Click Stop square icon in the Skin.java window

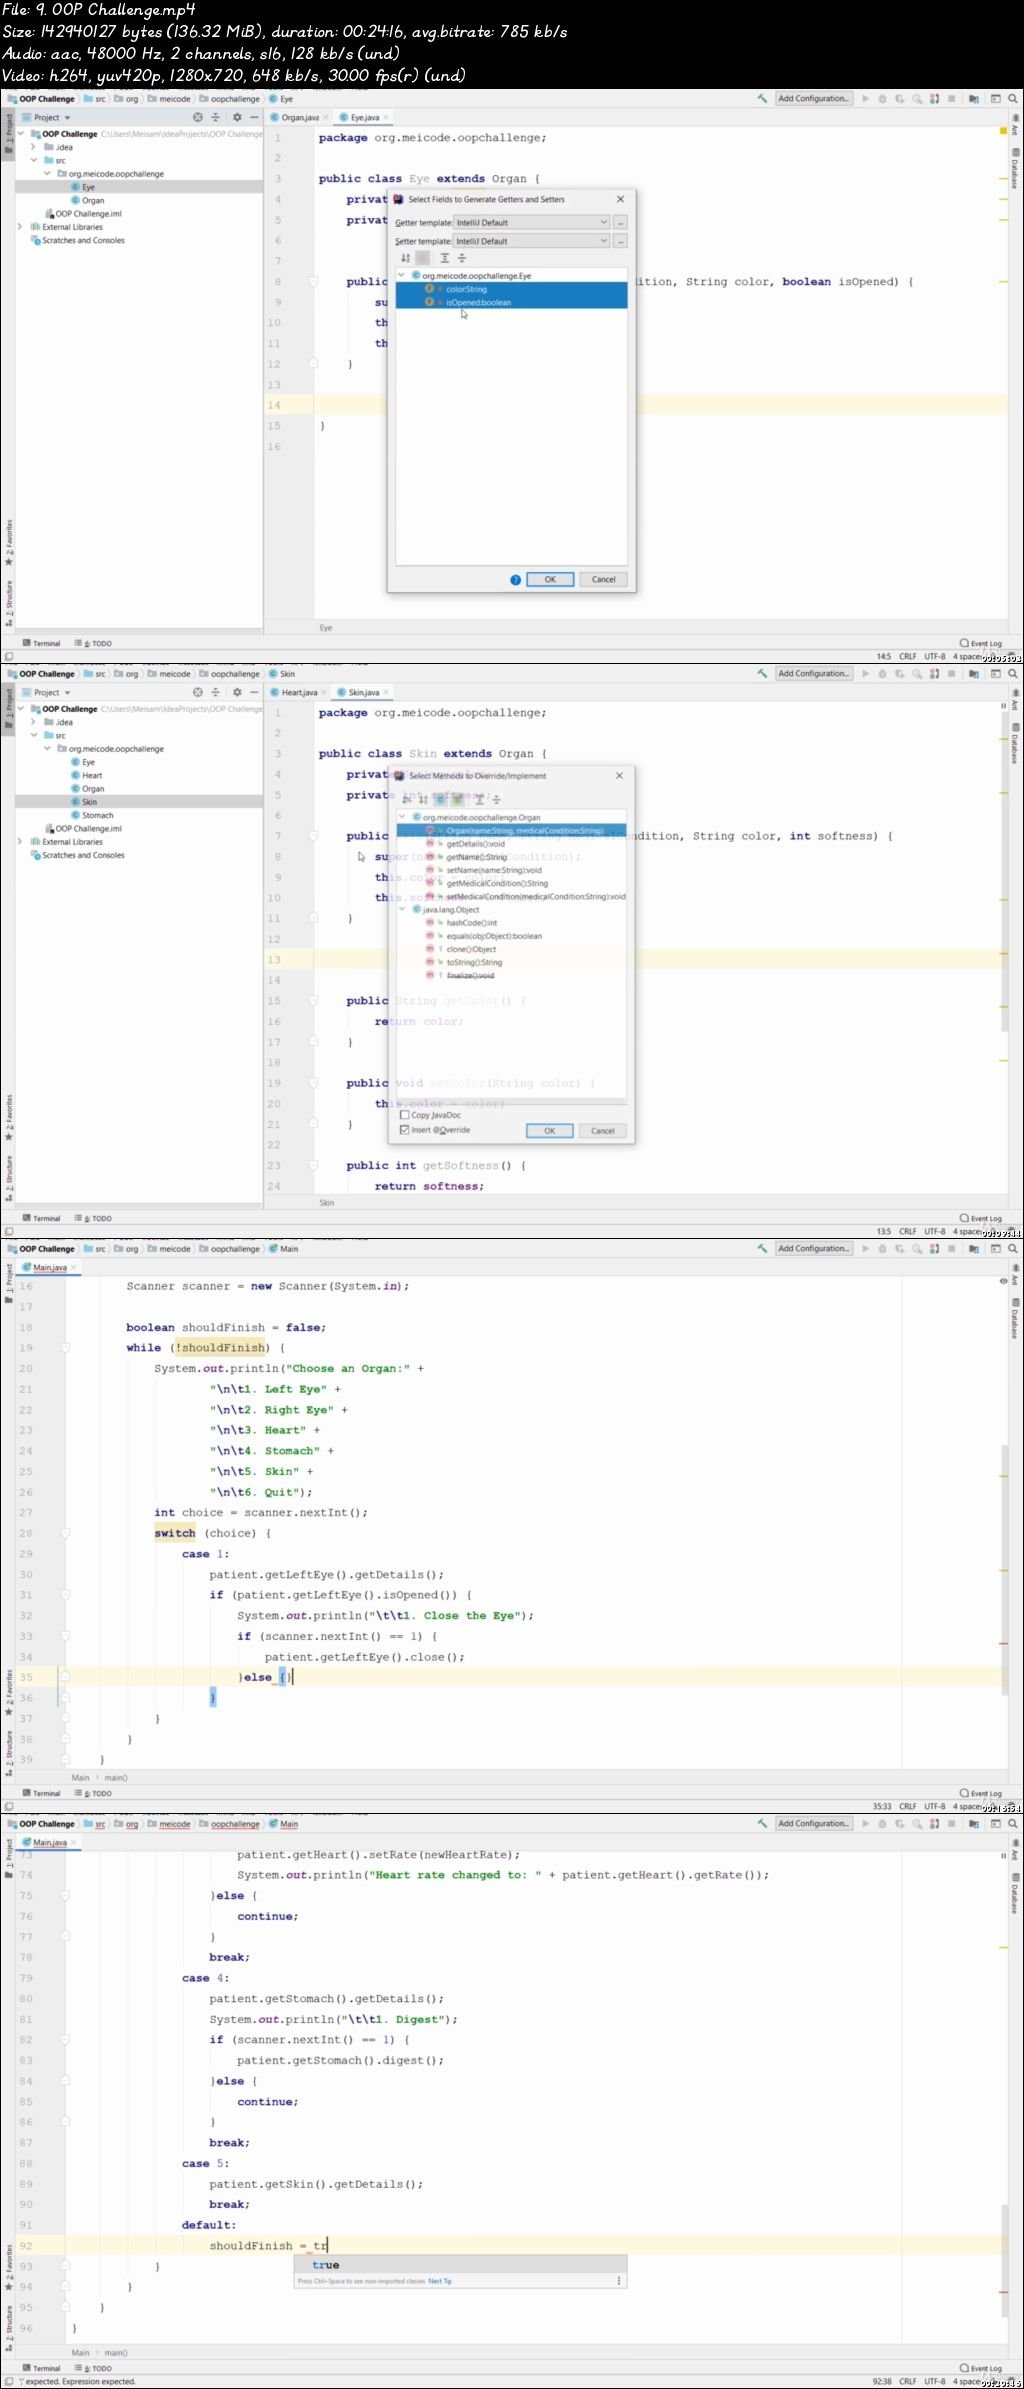(951, 674)
